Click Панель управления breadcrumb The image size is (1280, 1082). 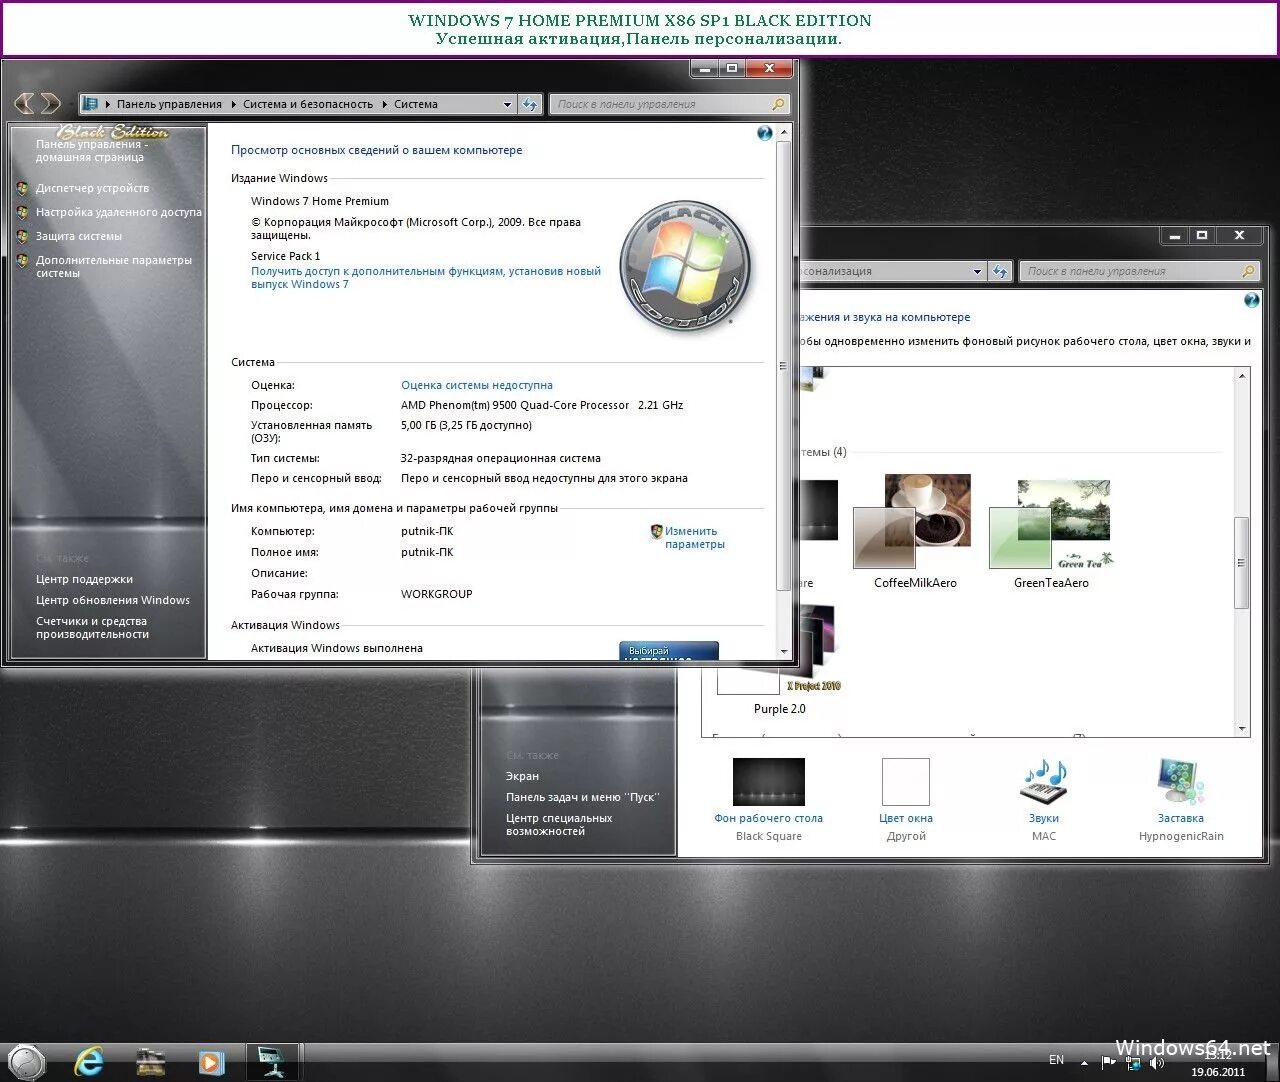point(169,104)
